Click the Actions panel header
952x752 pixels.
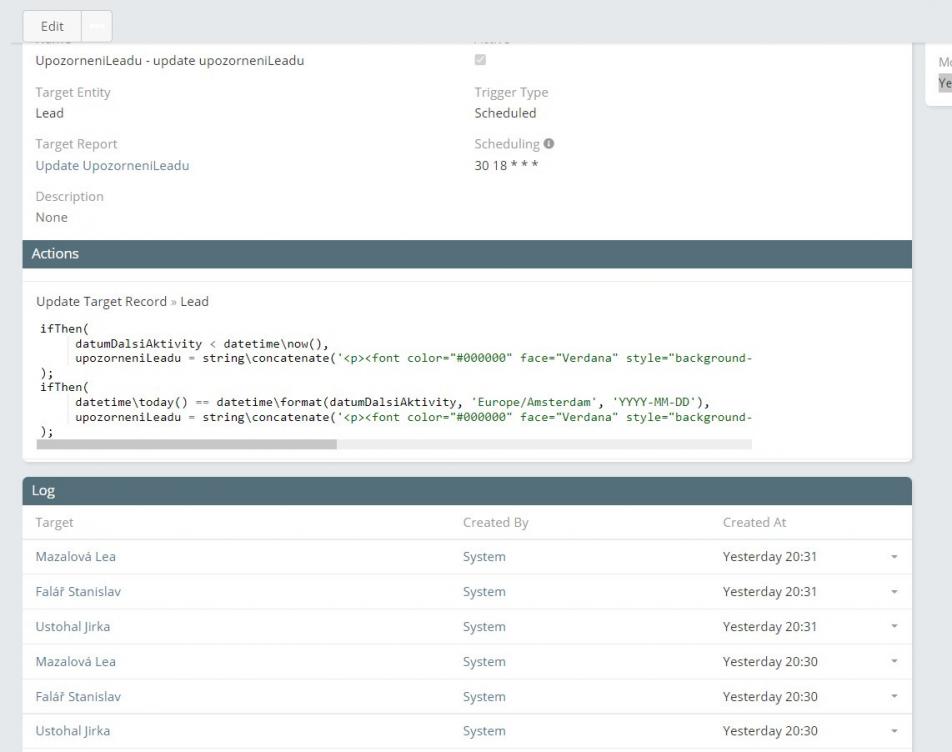tap(467, 254)
